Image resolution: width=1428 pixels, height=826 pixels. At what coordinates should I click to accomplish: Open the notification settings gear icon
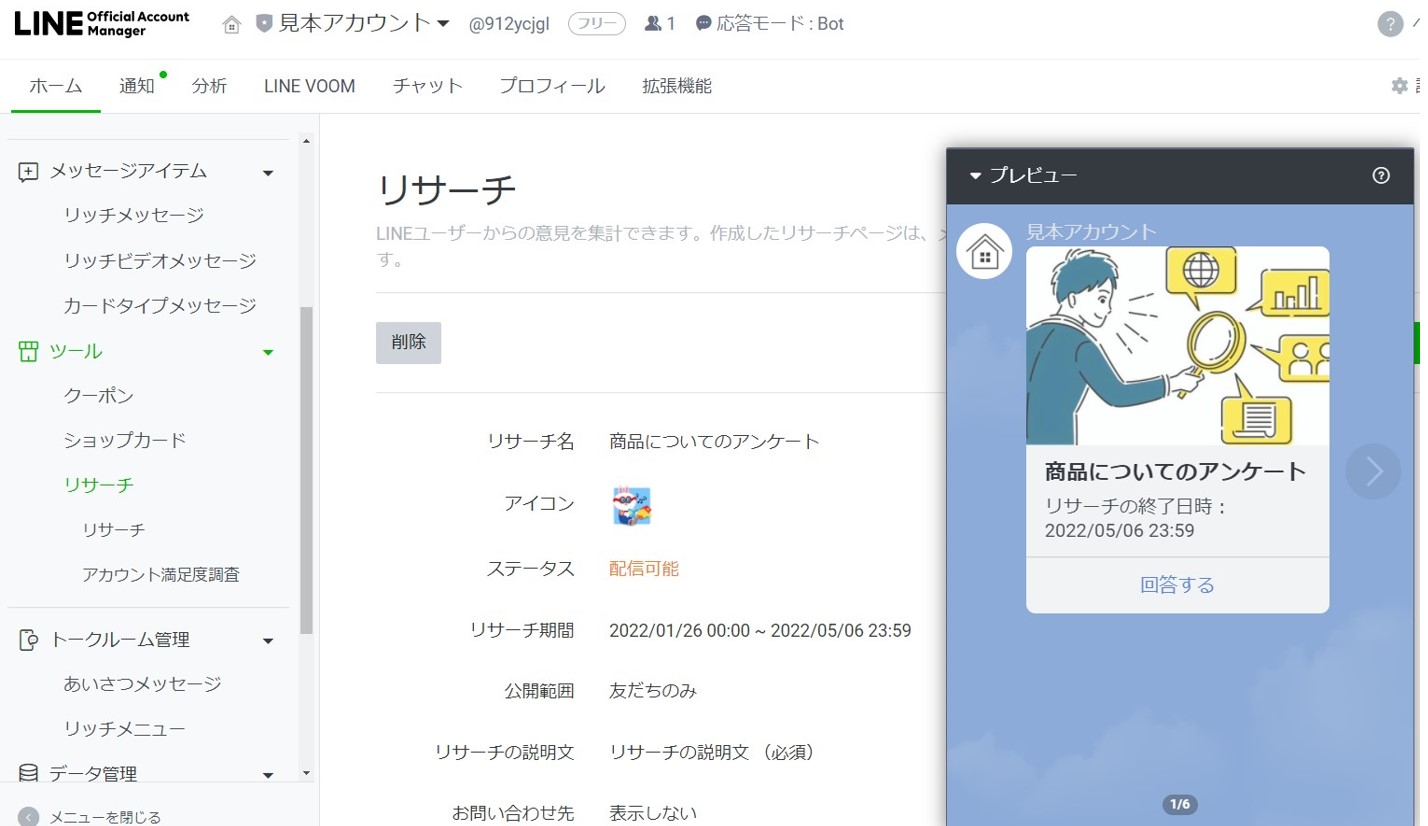coord(1399,86)
